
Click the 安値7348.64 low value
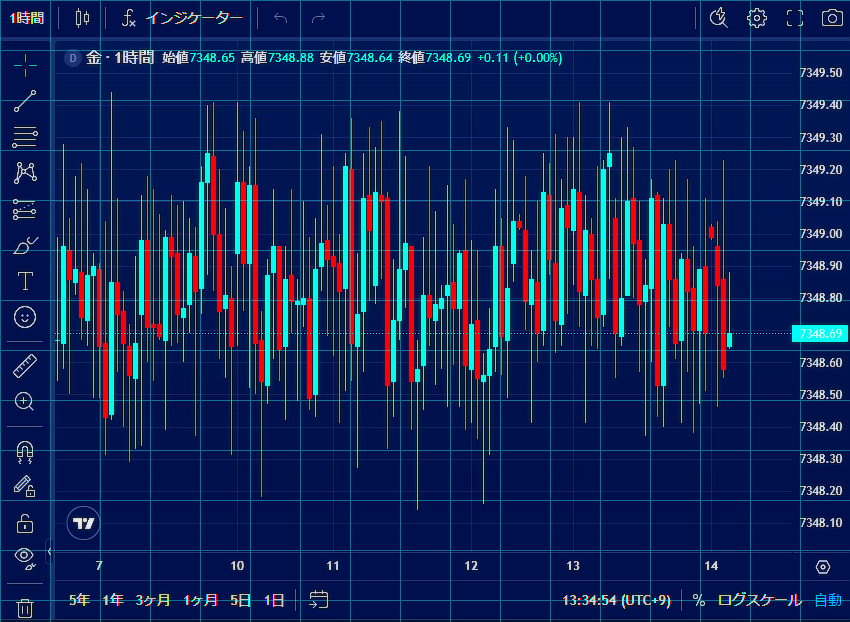pyautogui.click(x=356, y=57)
